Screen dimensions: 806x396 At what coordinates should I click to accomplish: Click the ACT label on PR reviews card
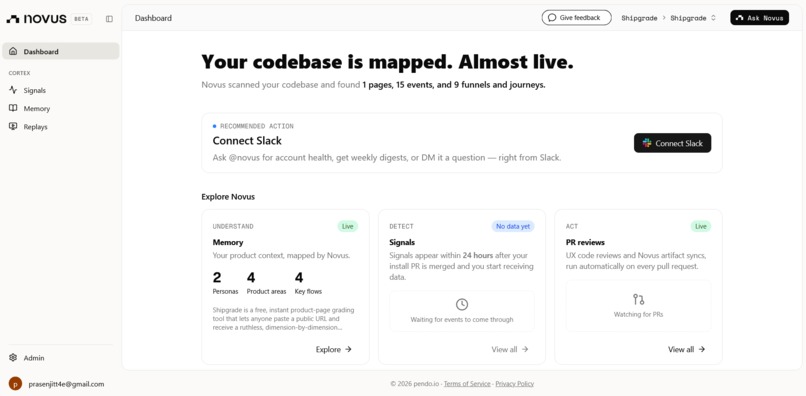(x=572, y=226)
